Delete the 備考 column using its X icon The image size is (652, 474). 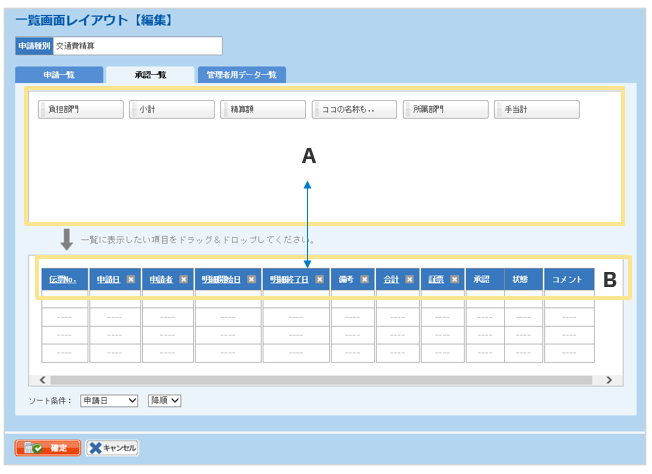point(365,280)
